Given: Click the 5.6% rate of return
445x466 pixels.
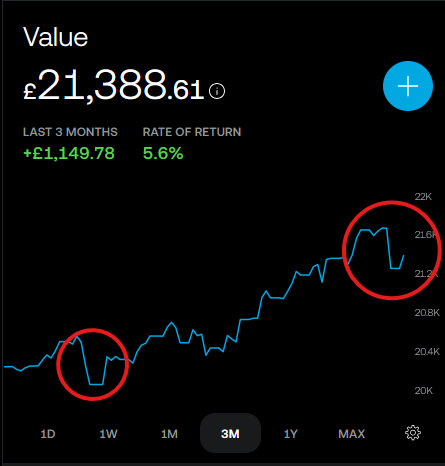Looking at the screenshot, I should pyautogui.click(x=163, y=154).
